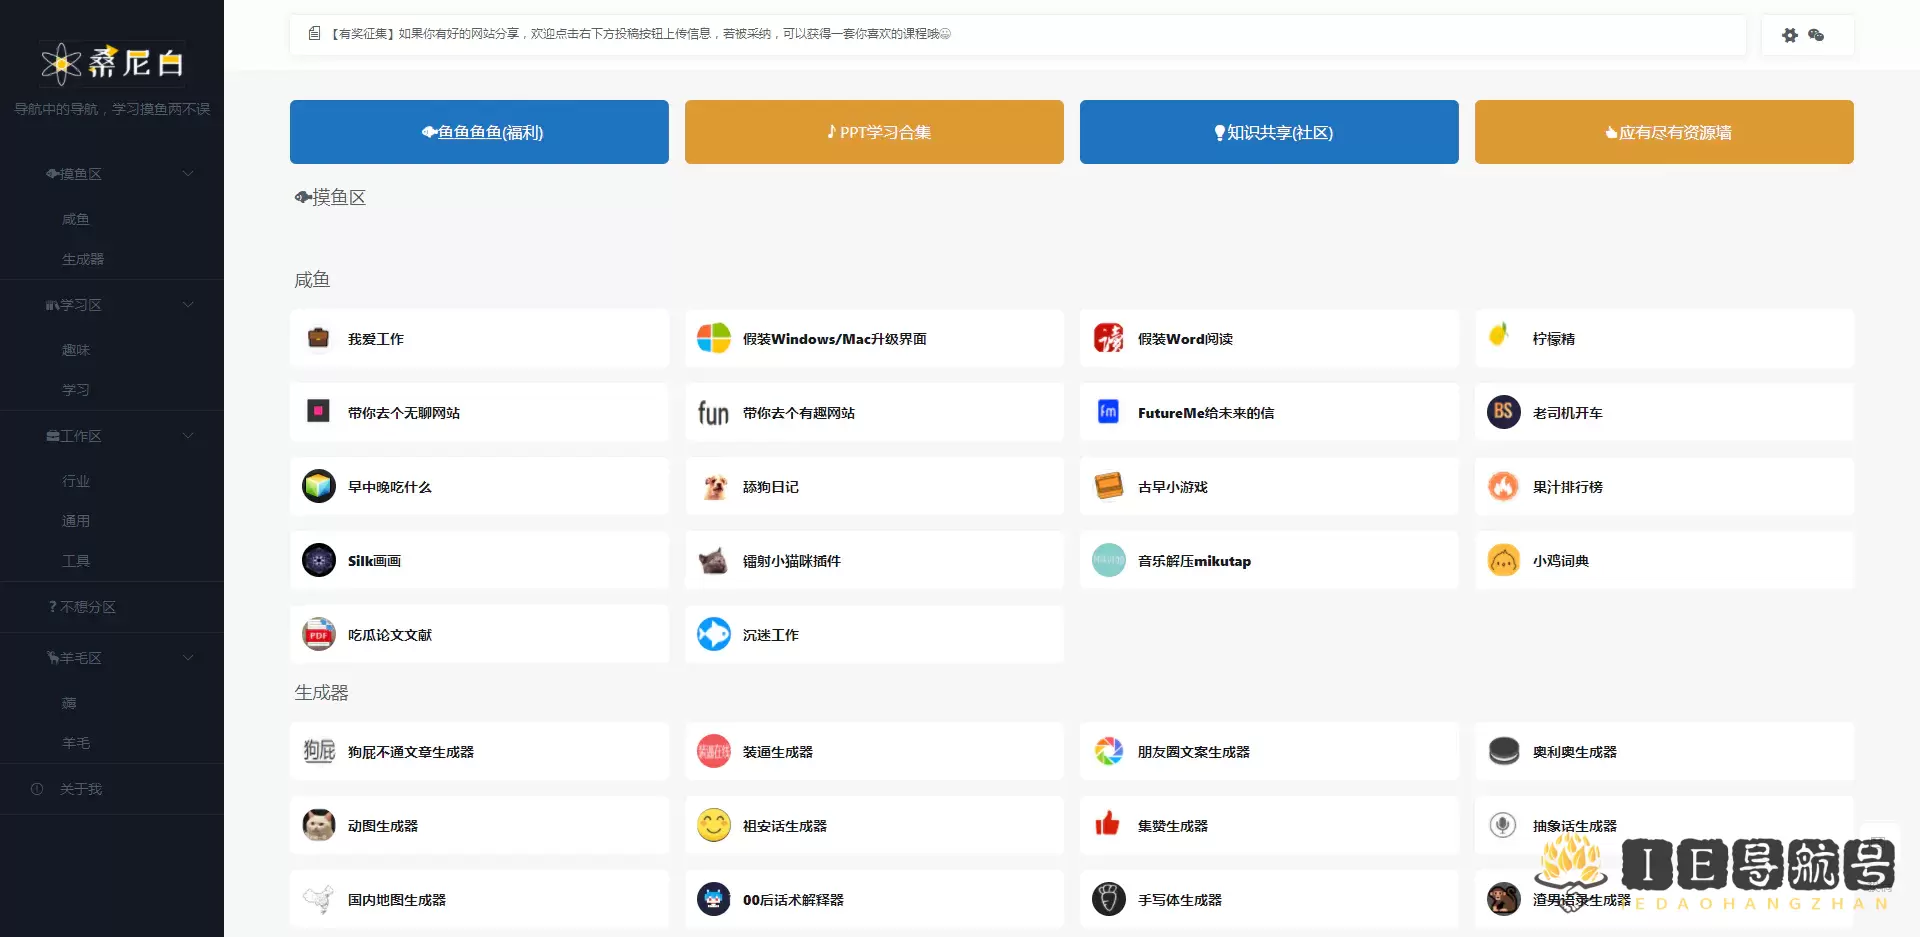This screenshot has height=937, width=1920.
Task: Click the BS icon for 老司机开车
Action: coord(1503,412)
